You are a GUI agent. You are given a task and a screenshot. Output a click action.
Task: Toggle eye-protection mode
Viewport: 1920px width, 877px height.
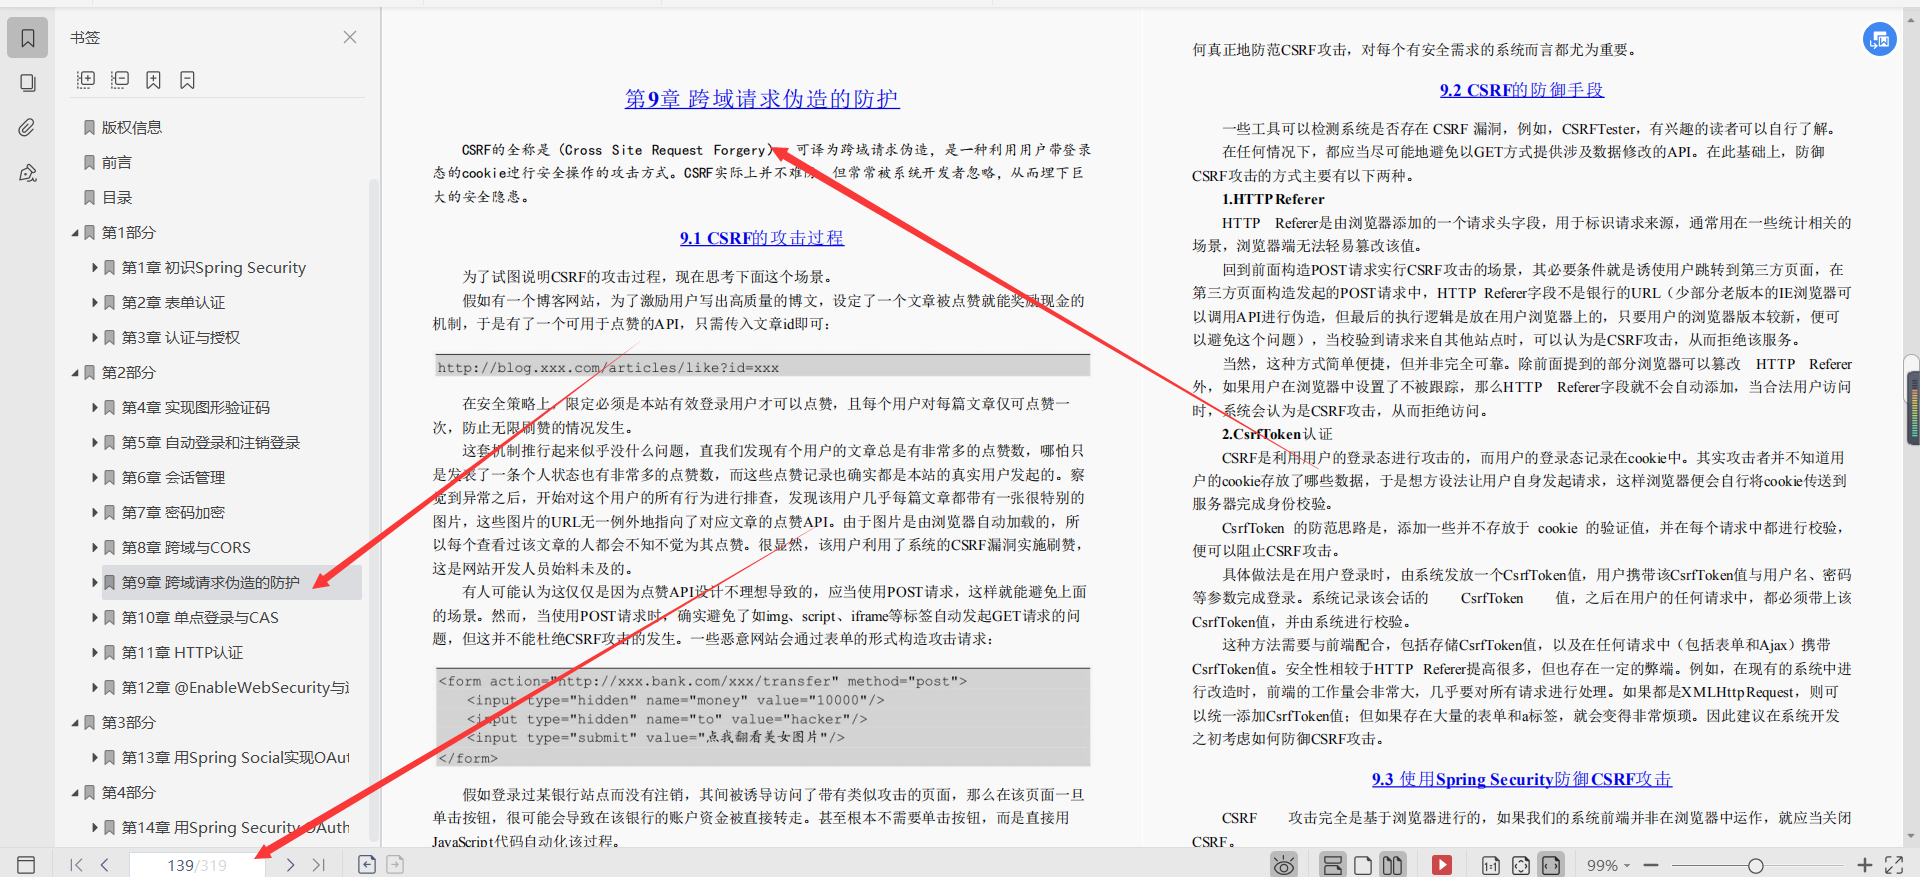coord(1284,865)
